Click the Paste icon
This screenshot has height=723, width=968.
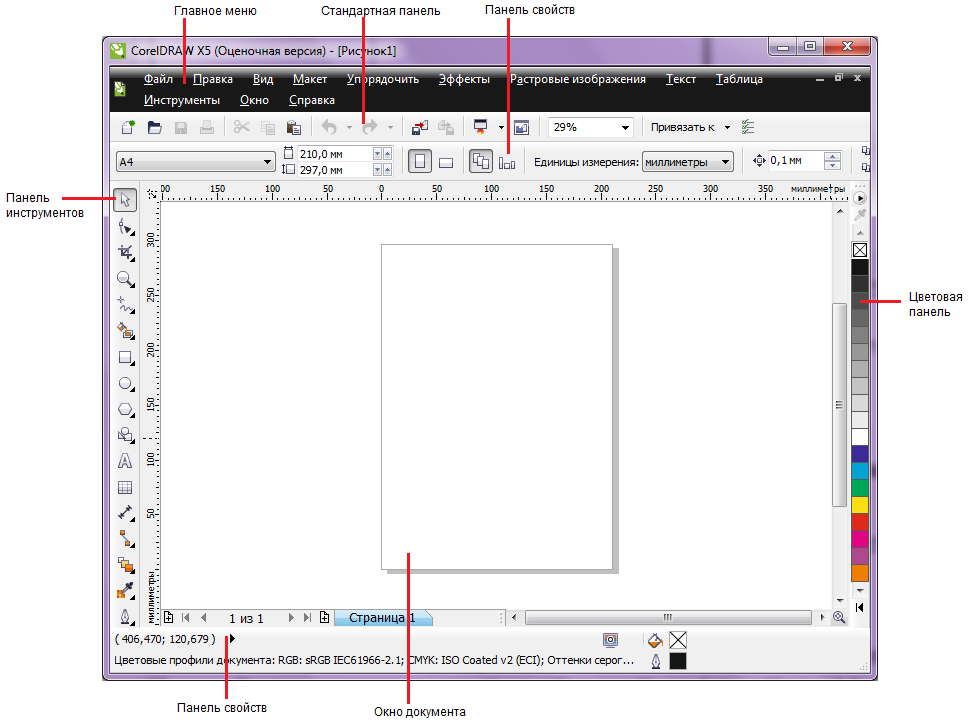(294, 127)
